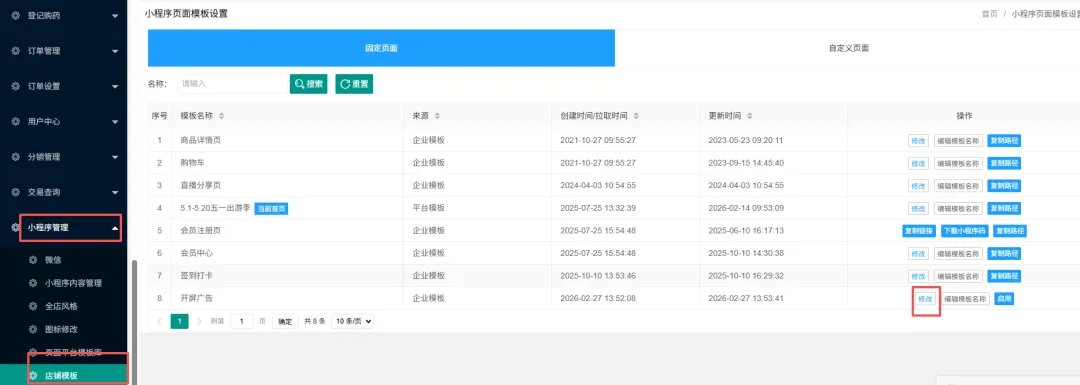
Task: Click the gear icon beside 用户中心
Action: 16,121
